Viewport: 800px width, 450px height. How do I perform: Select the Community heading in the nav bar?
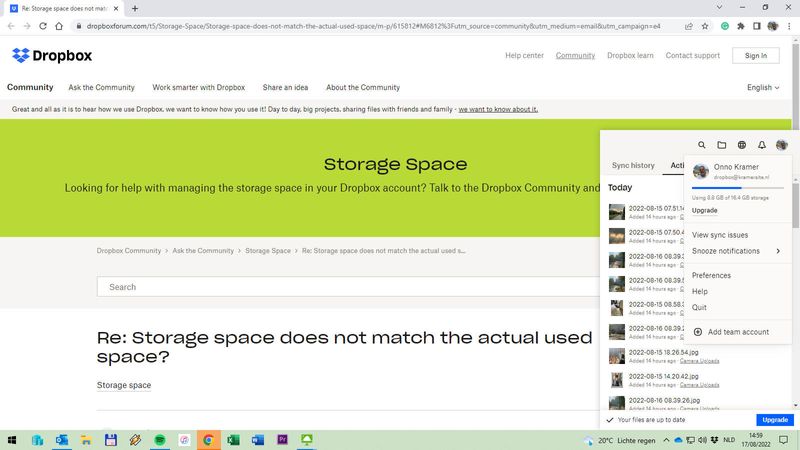pos(30,87)
